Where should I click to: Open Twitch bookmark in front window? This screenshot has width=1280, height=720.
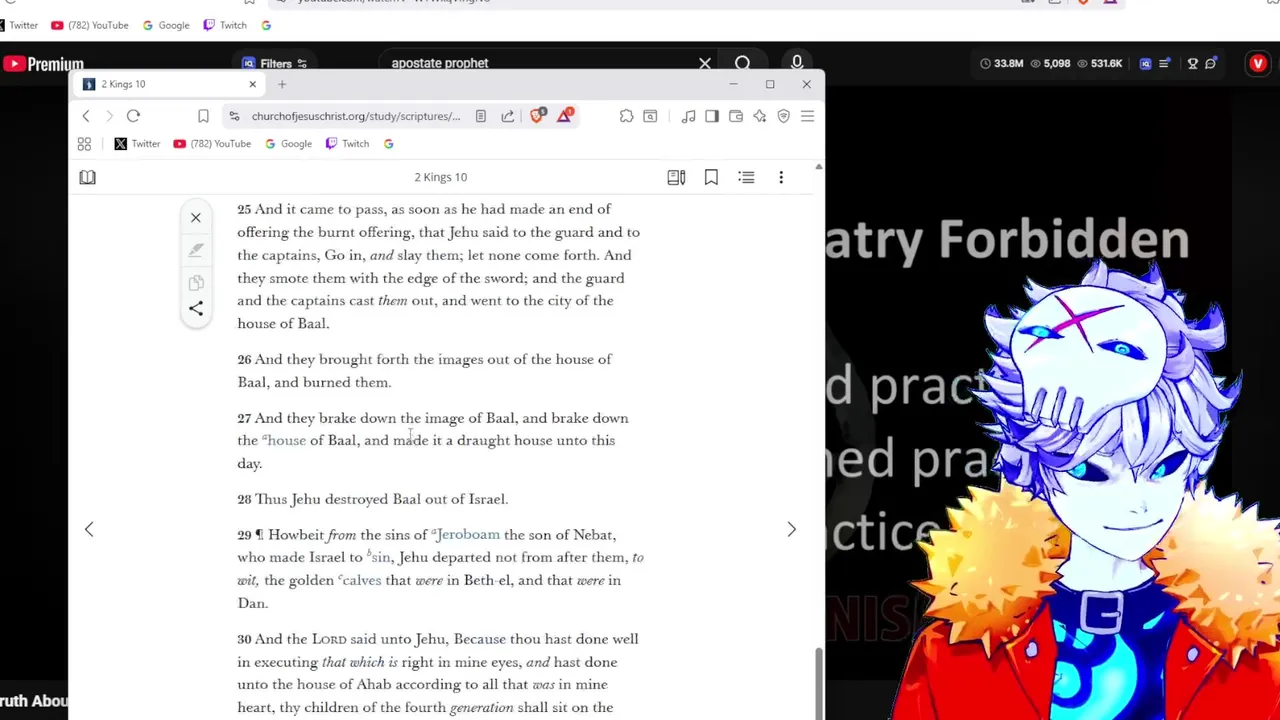347,144
